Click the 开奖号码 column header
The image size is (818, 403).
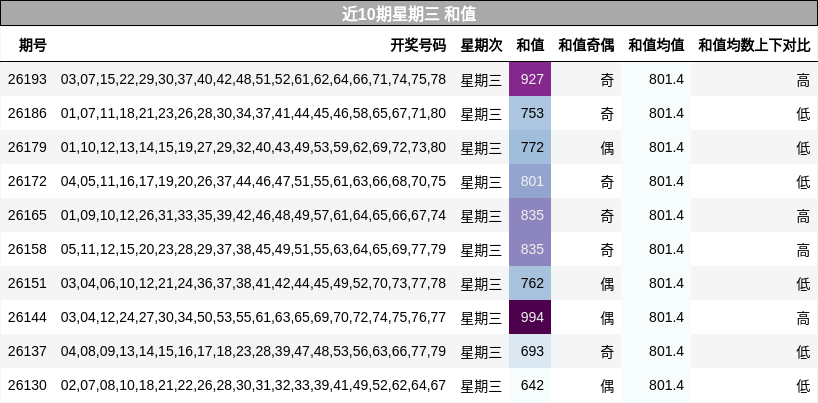pyautogui.click(x=418, y=45)
